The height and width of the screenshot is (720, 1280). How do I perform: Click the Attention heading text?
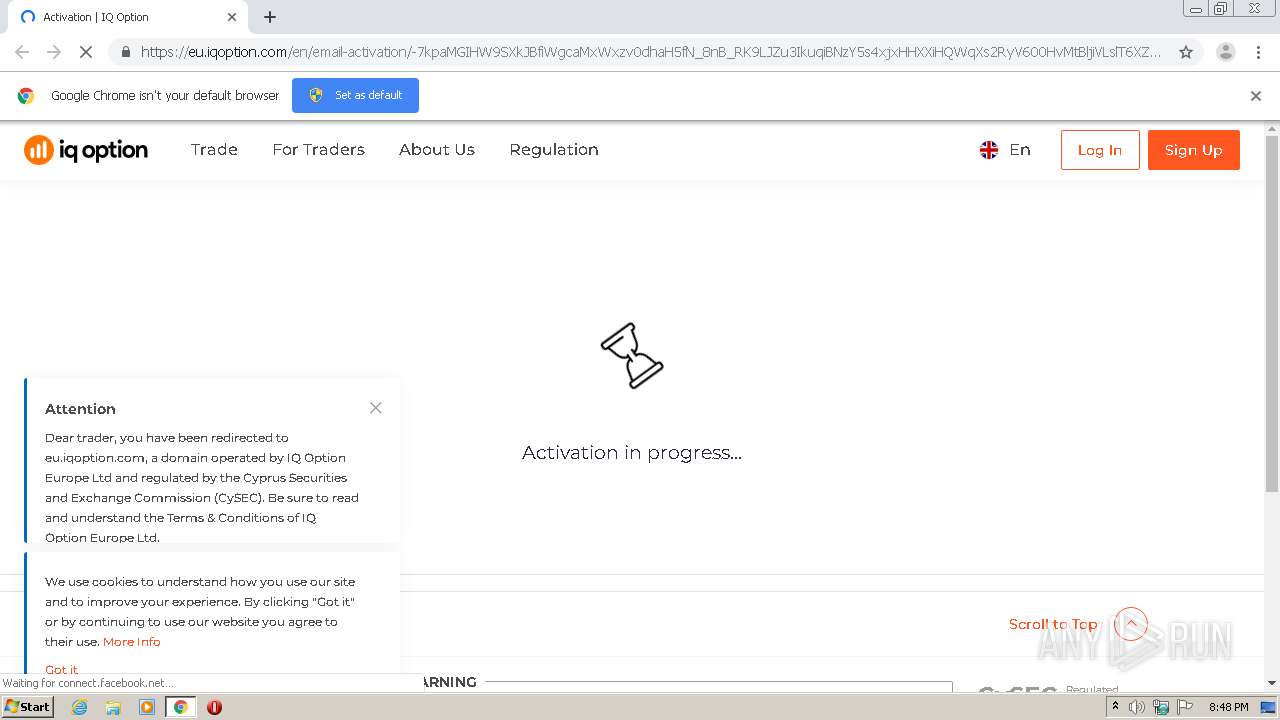pyautogui.click(x=80, y=409)
